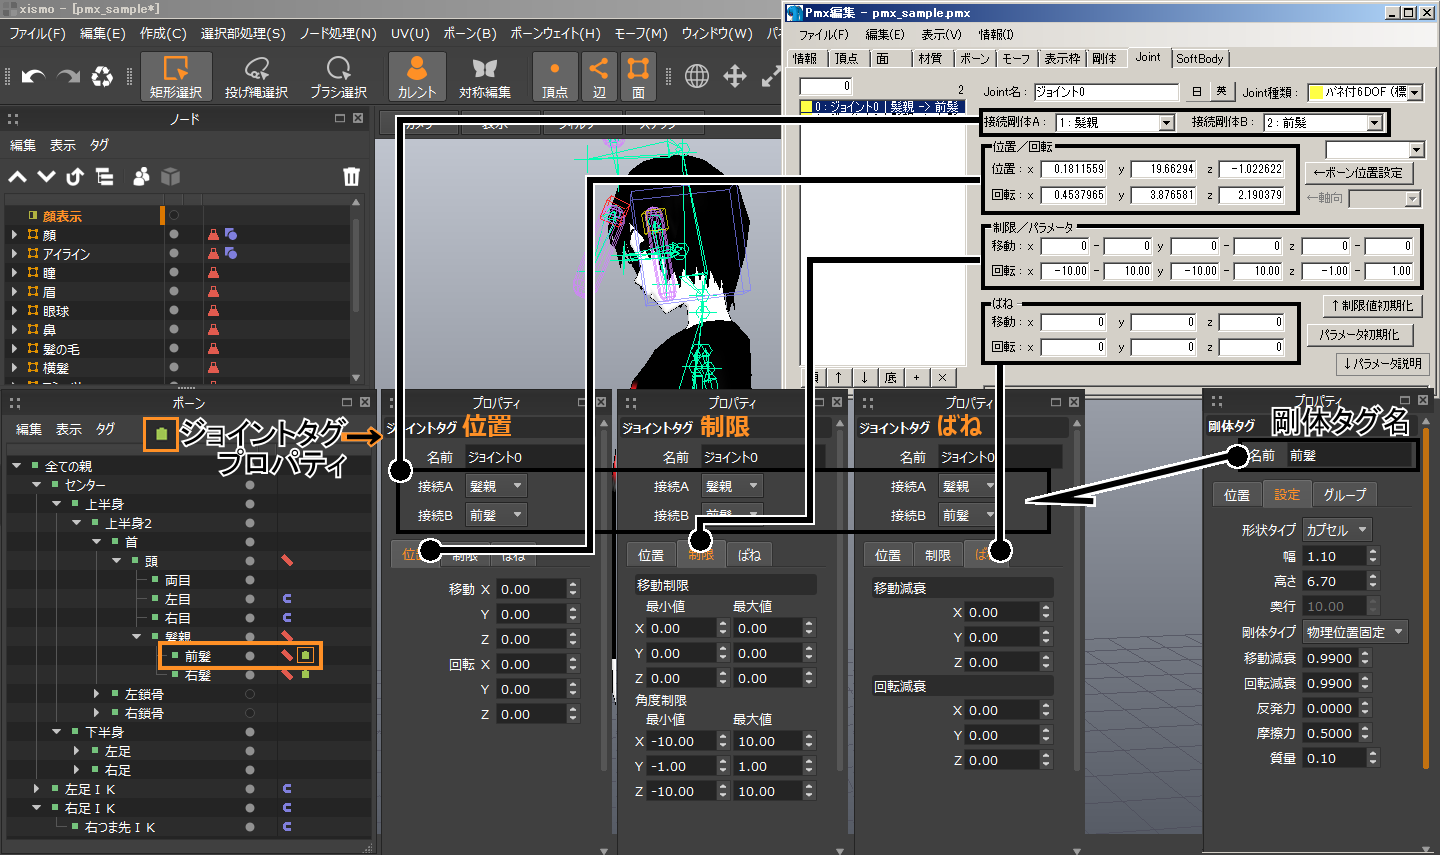Toggle visibility dot for 眉 node
This screenshot has height=855, width=1440.
pos(174,292)
